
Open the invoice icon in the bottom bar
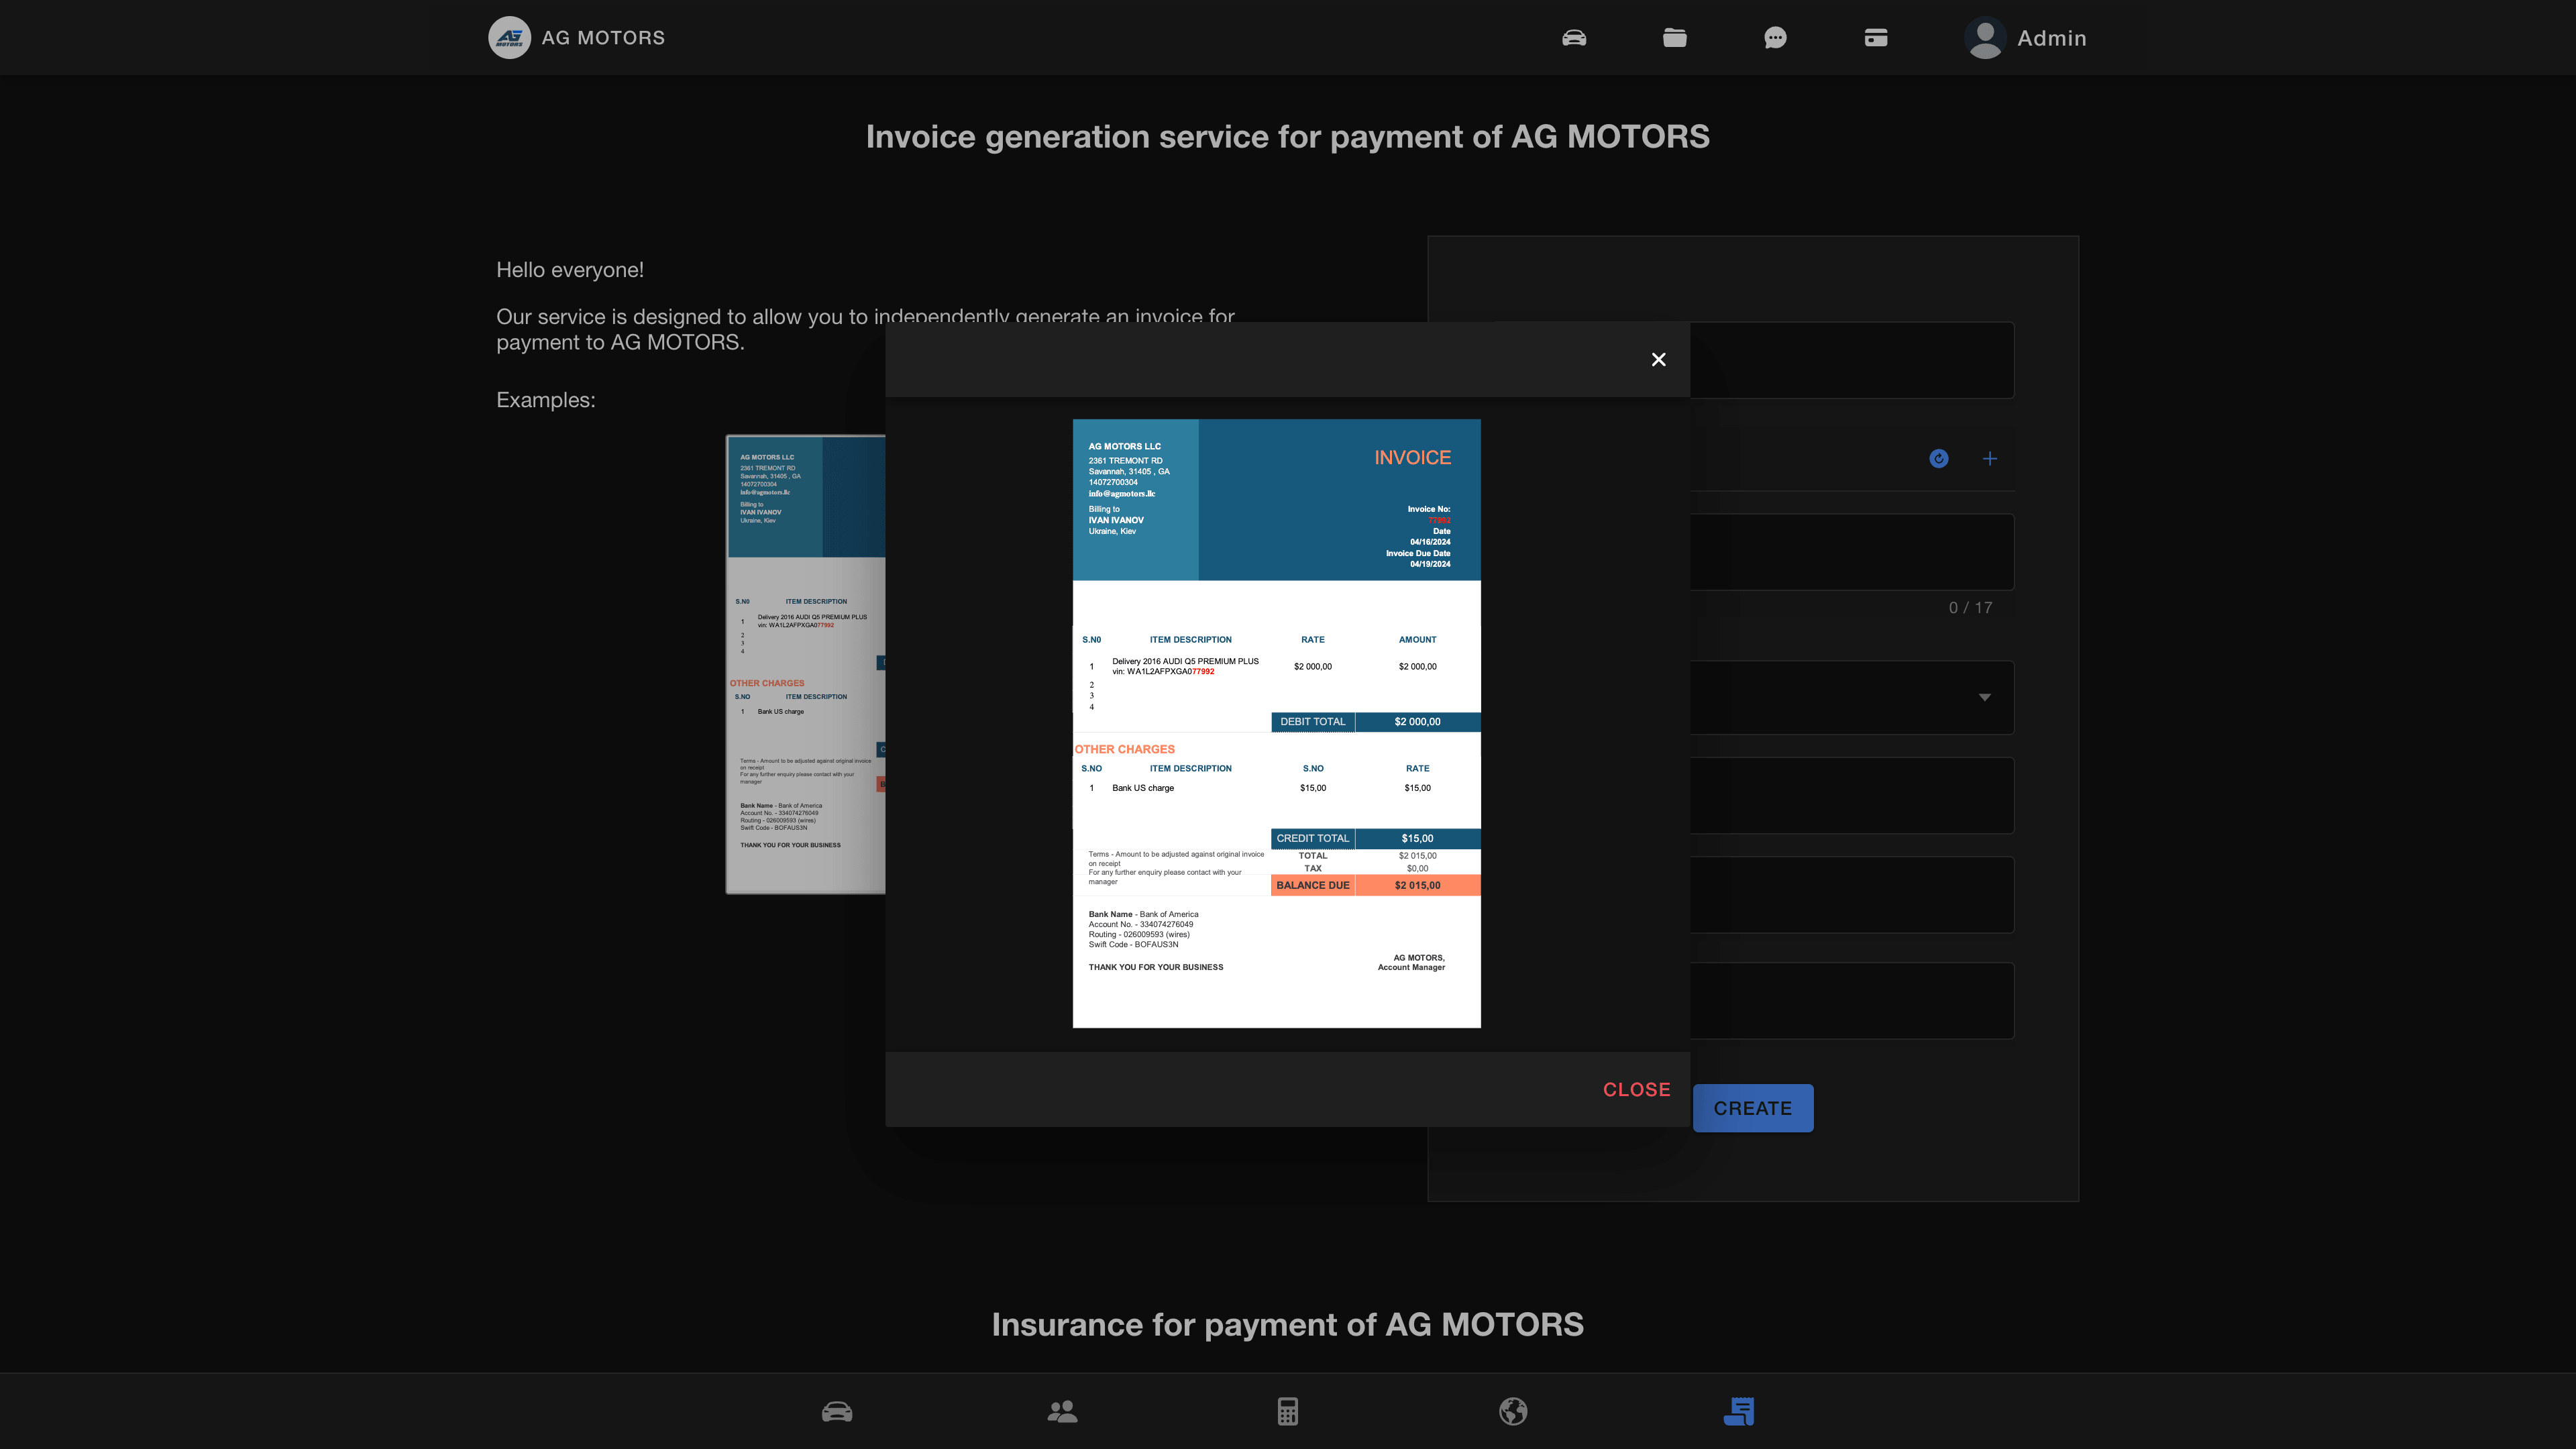click(1739, 1411)
